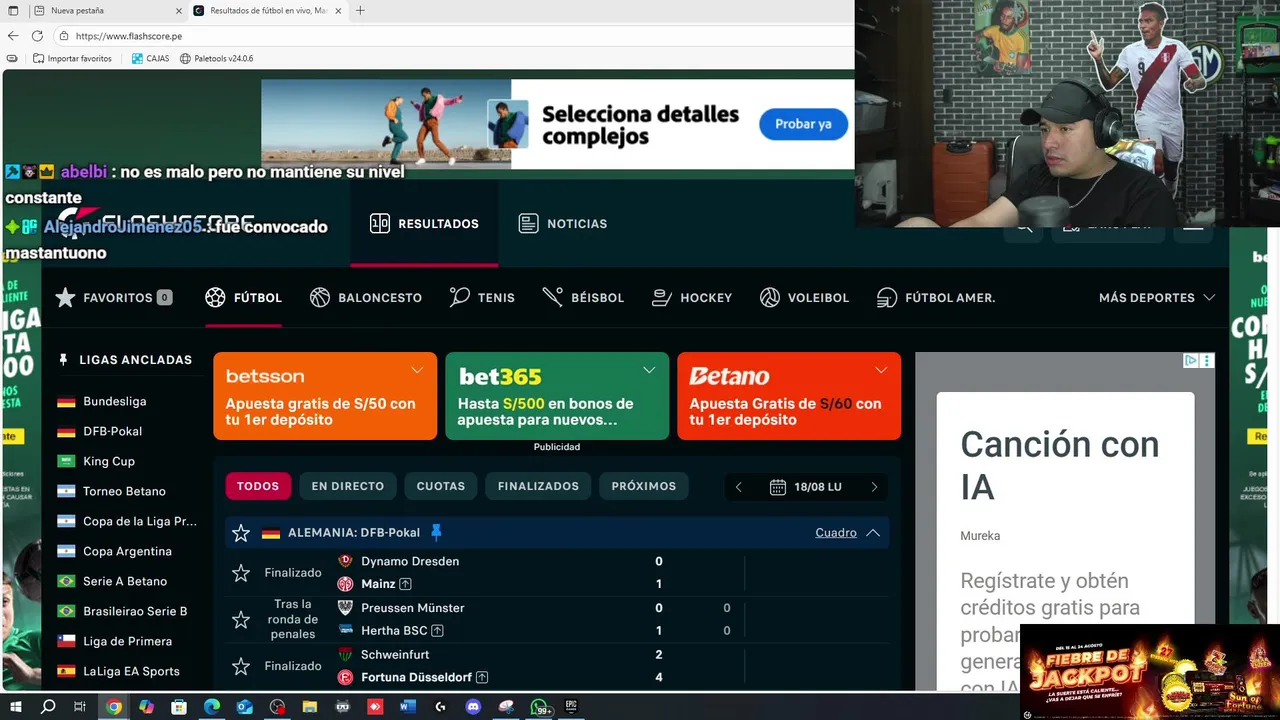Go back using the browser back arrow
The image size is (1280, 720).
coord(13,36)
